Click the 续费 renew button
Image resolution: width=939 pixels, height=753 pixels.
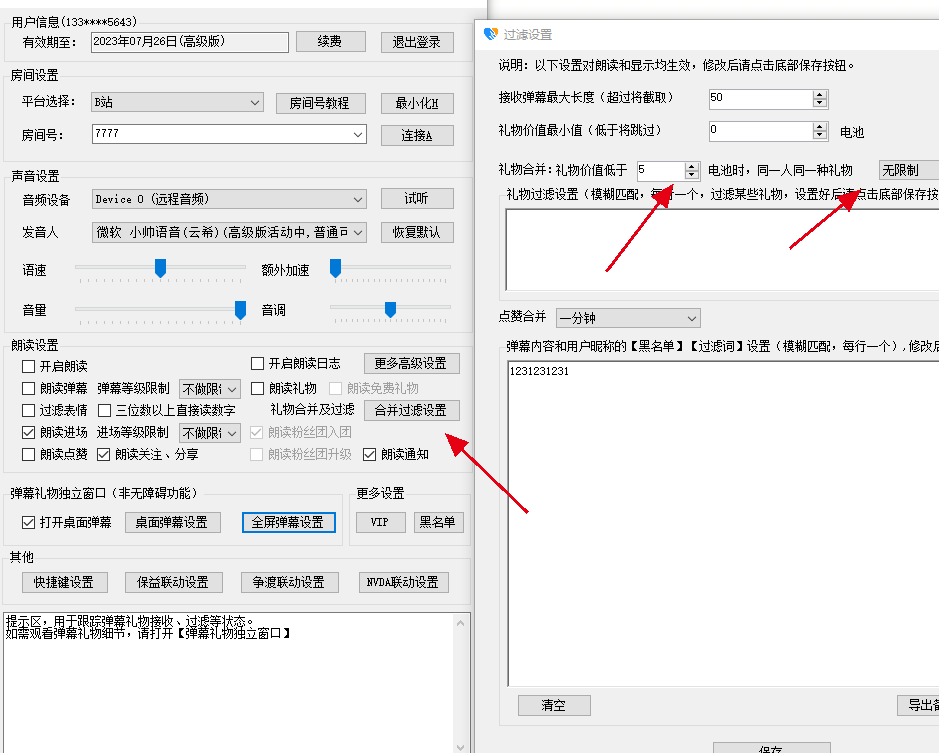(331, 41)
